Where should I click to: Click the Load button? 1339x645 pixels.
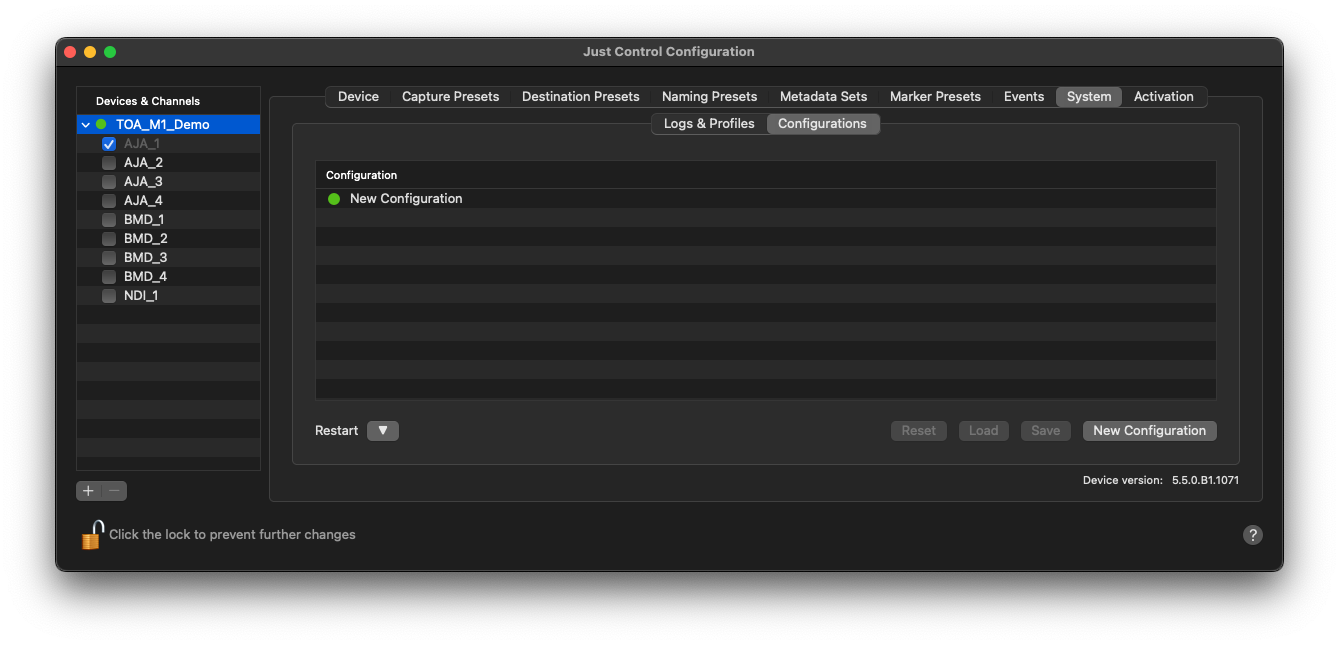[984, 431]
